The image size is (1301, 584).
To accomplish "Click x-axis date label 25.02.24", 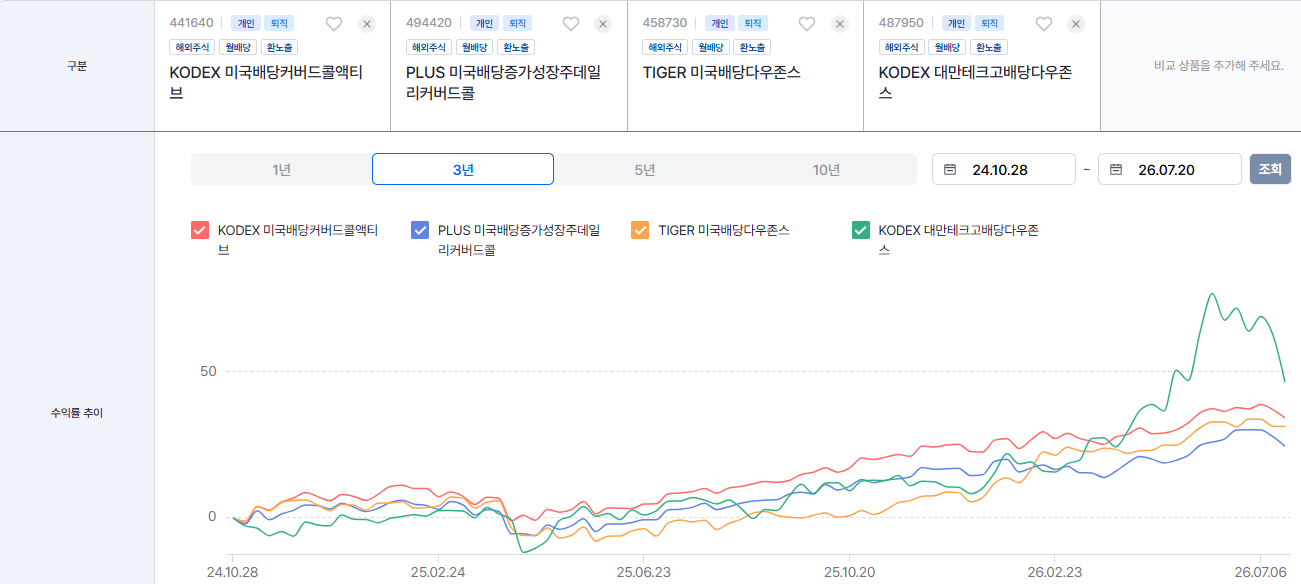I will (438, 573).
